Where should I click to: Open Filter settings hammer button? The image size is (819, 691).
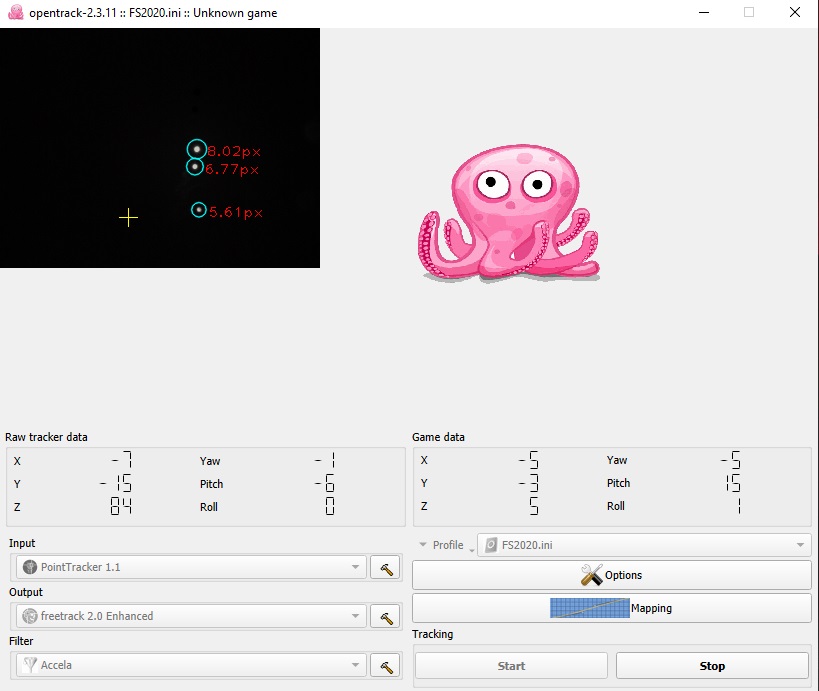pos(385,665)
